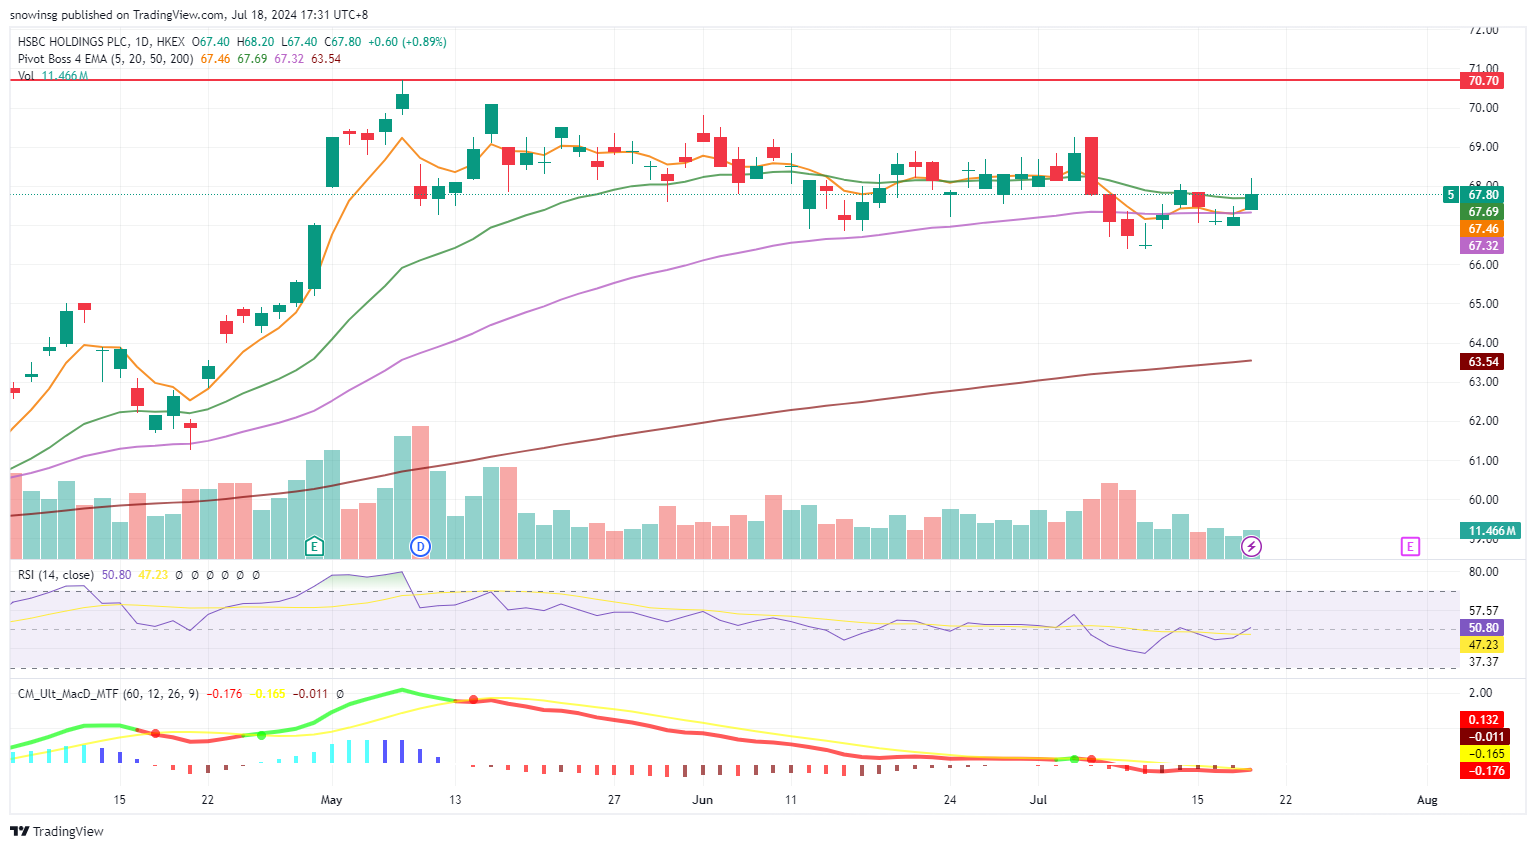Image resolution: width=1536 pixels, height=849 pixels.
Task: Click the tallest red volume bar near the dividend marker
Action: 421,492
